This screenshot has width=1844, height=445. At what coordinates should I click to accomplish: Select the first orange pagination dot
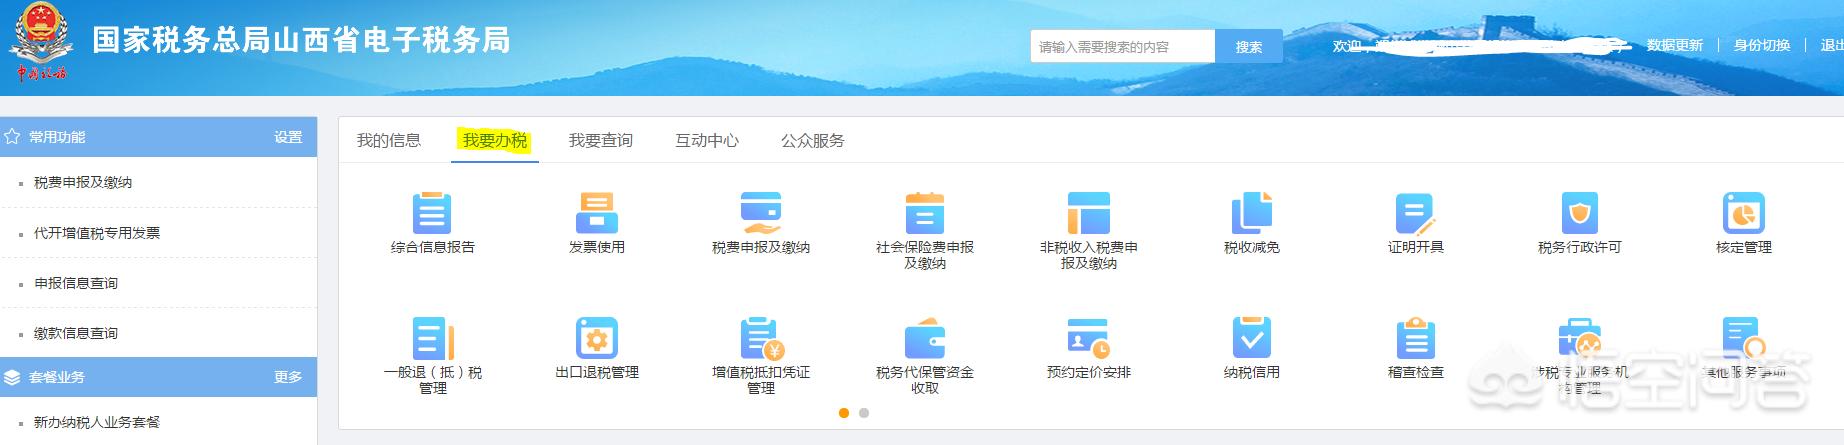point(844,413)
